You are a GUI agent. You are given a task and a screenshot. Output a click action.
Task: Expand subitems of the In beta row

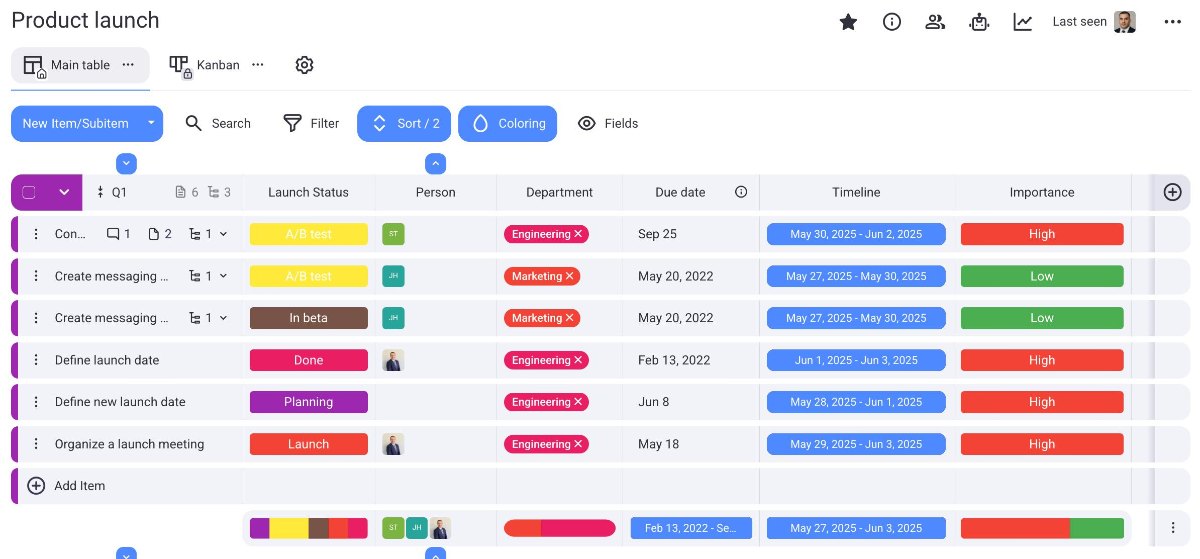pos(223,318)
